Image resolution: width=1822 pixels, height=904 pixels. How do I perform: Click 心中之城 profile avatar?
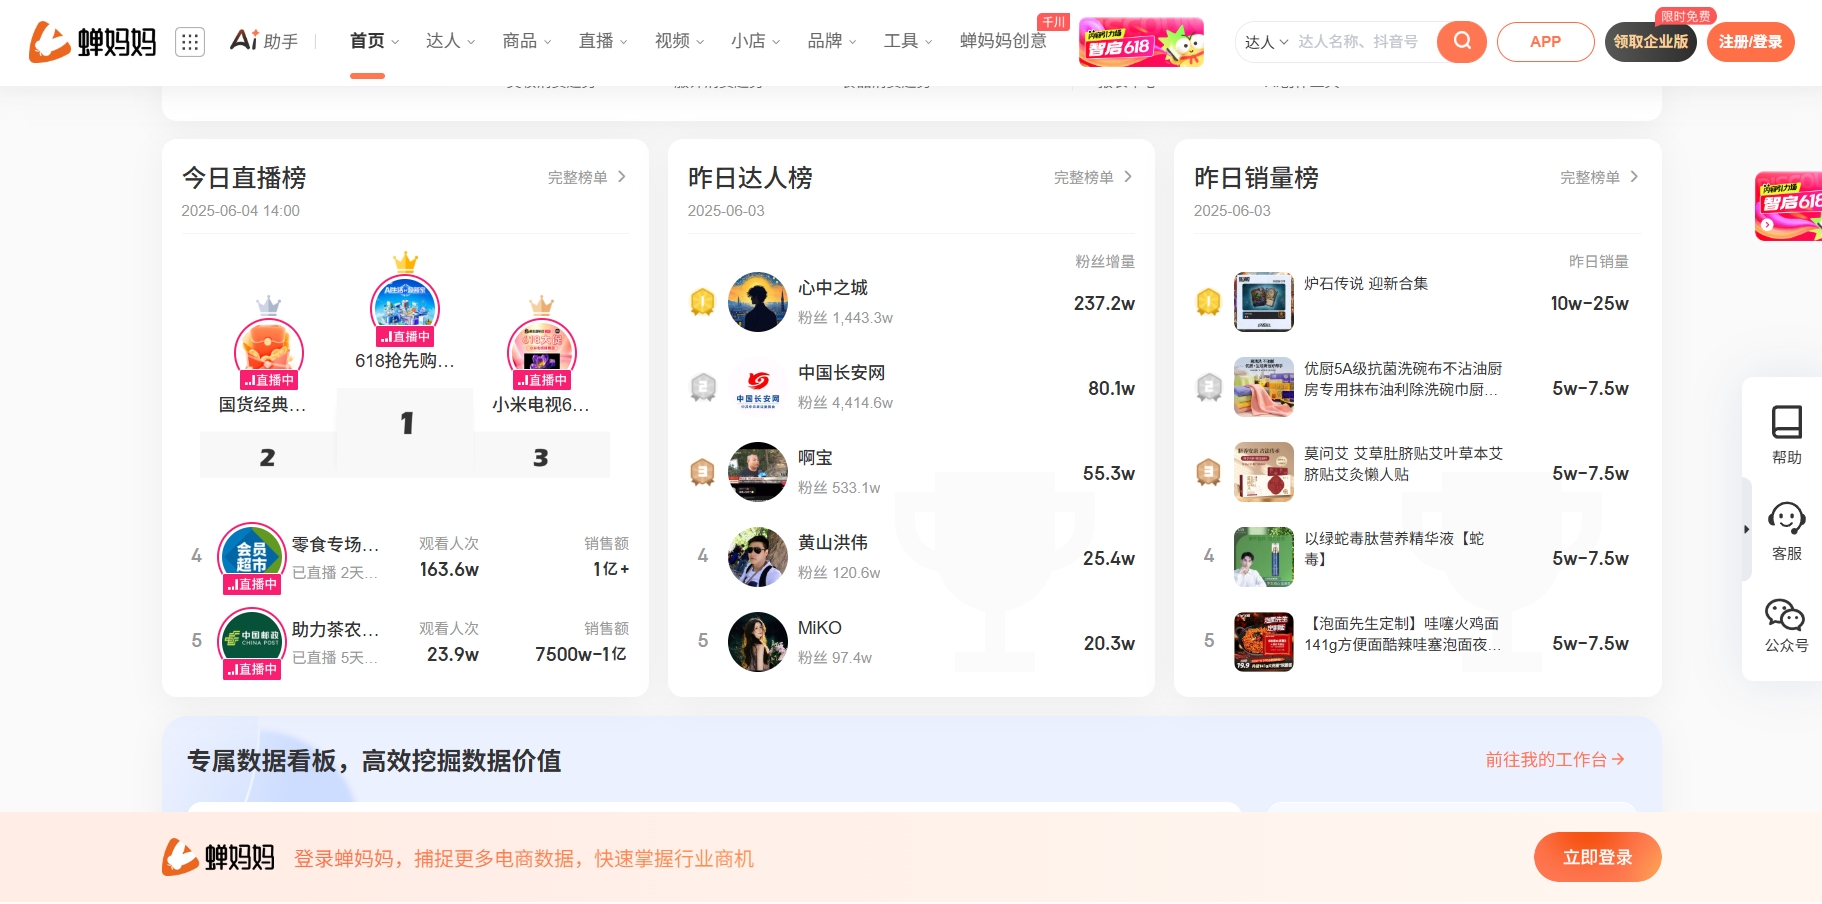click(x=758, y=302)
